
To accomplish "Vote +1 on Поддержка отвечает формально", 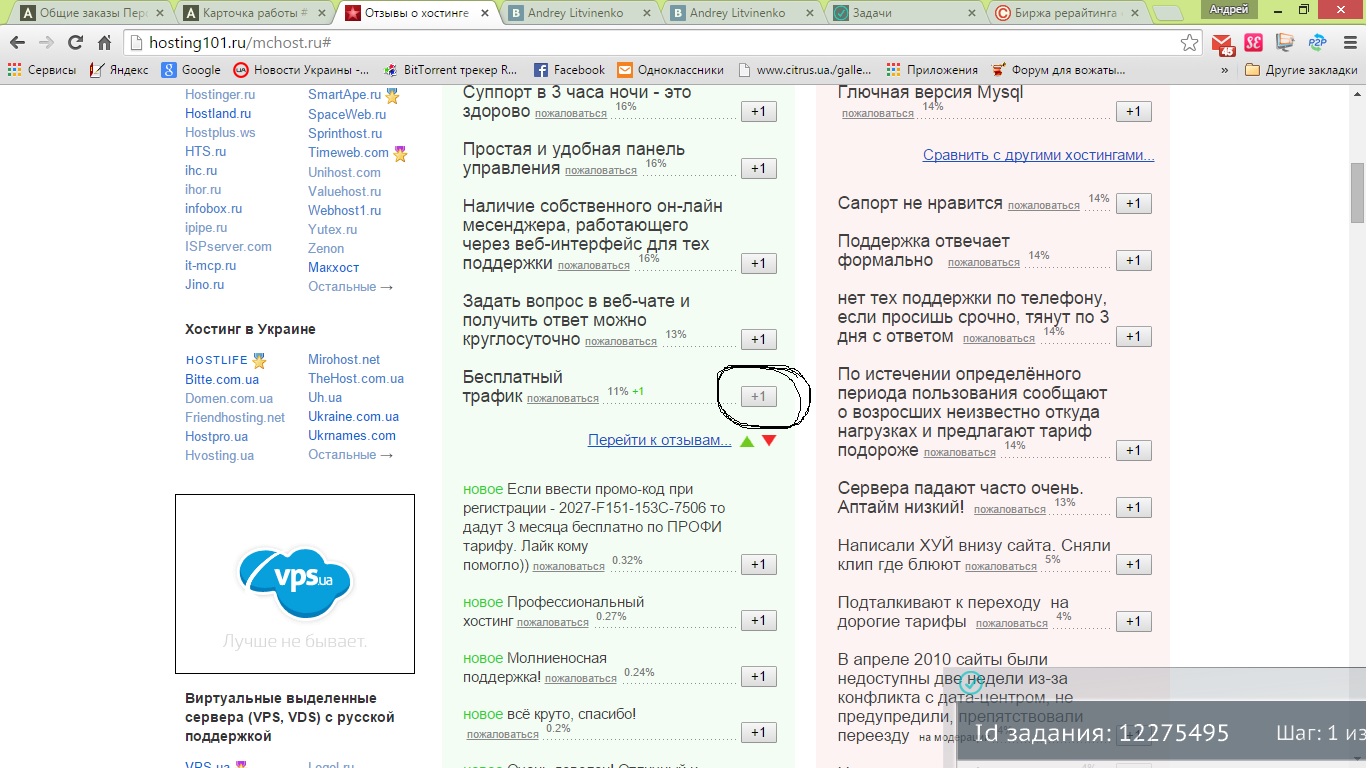I will 1133,260.
